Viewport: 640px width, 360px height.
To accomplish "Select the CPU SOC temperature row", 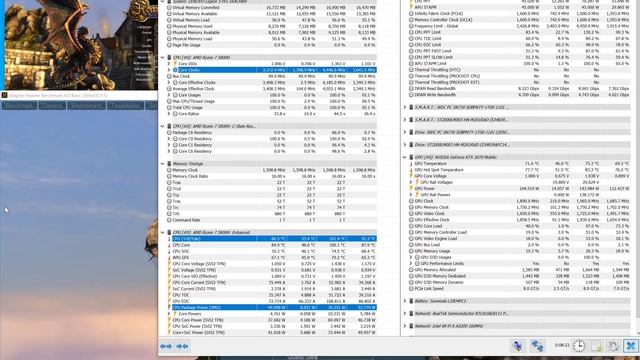I will pos(271,251).
